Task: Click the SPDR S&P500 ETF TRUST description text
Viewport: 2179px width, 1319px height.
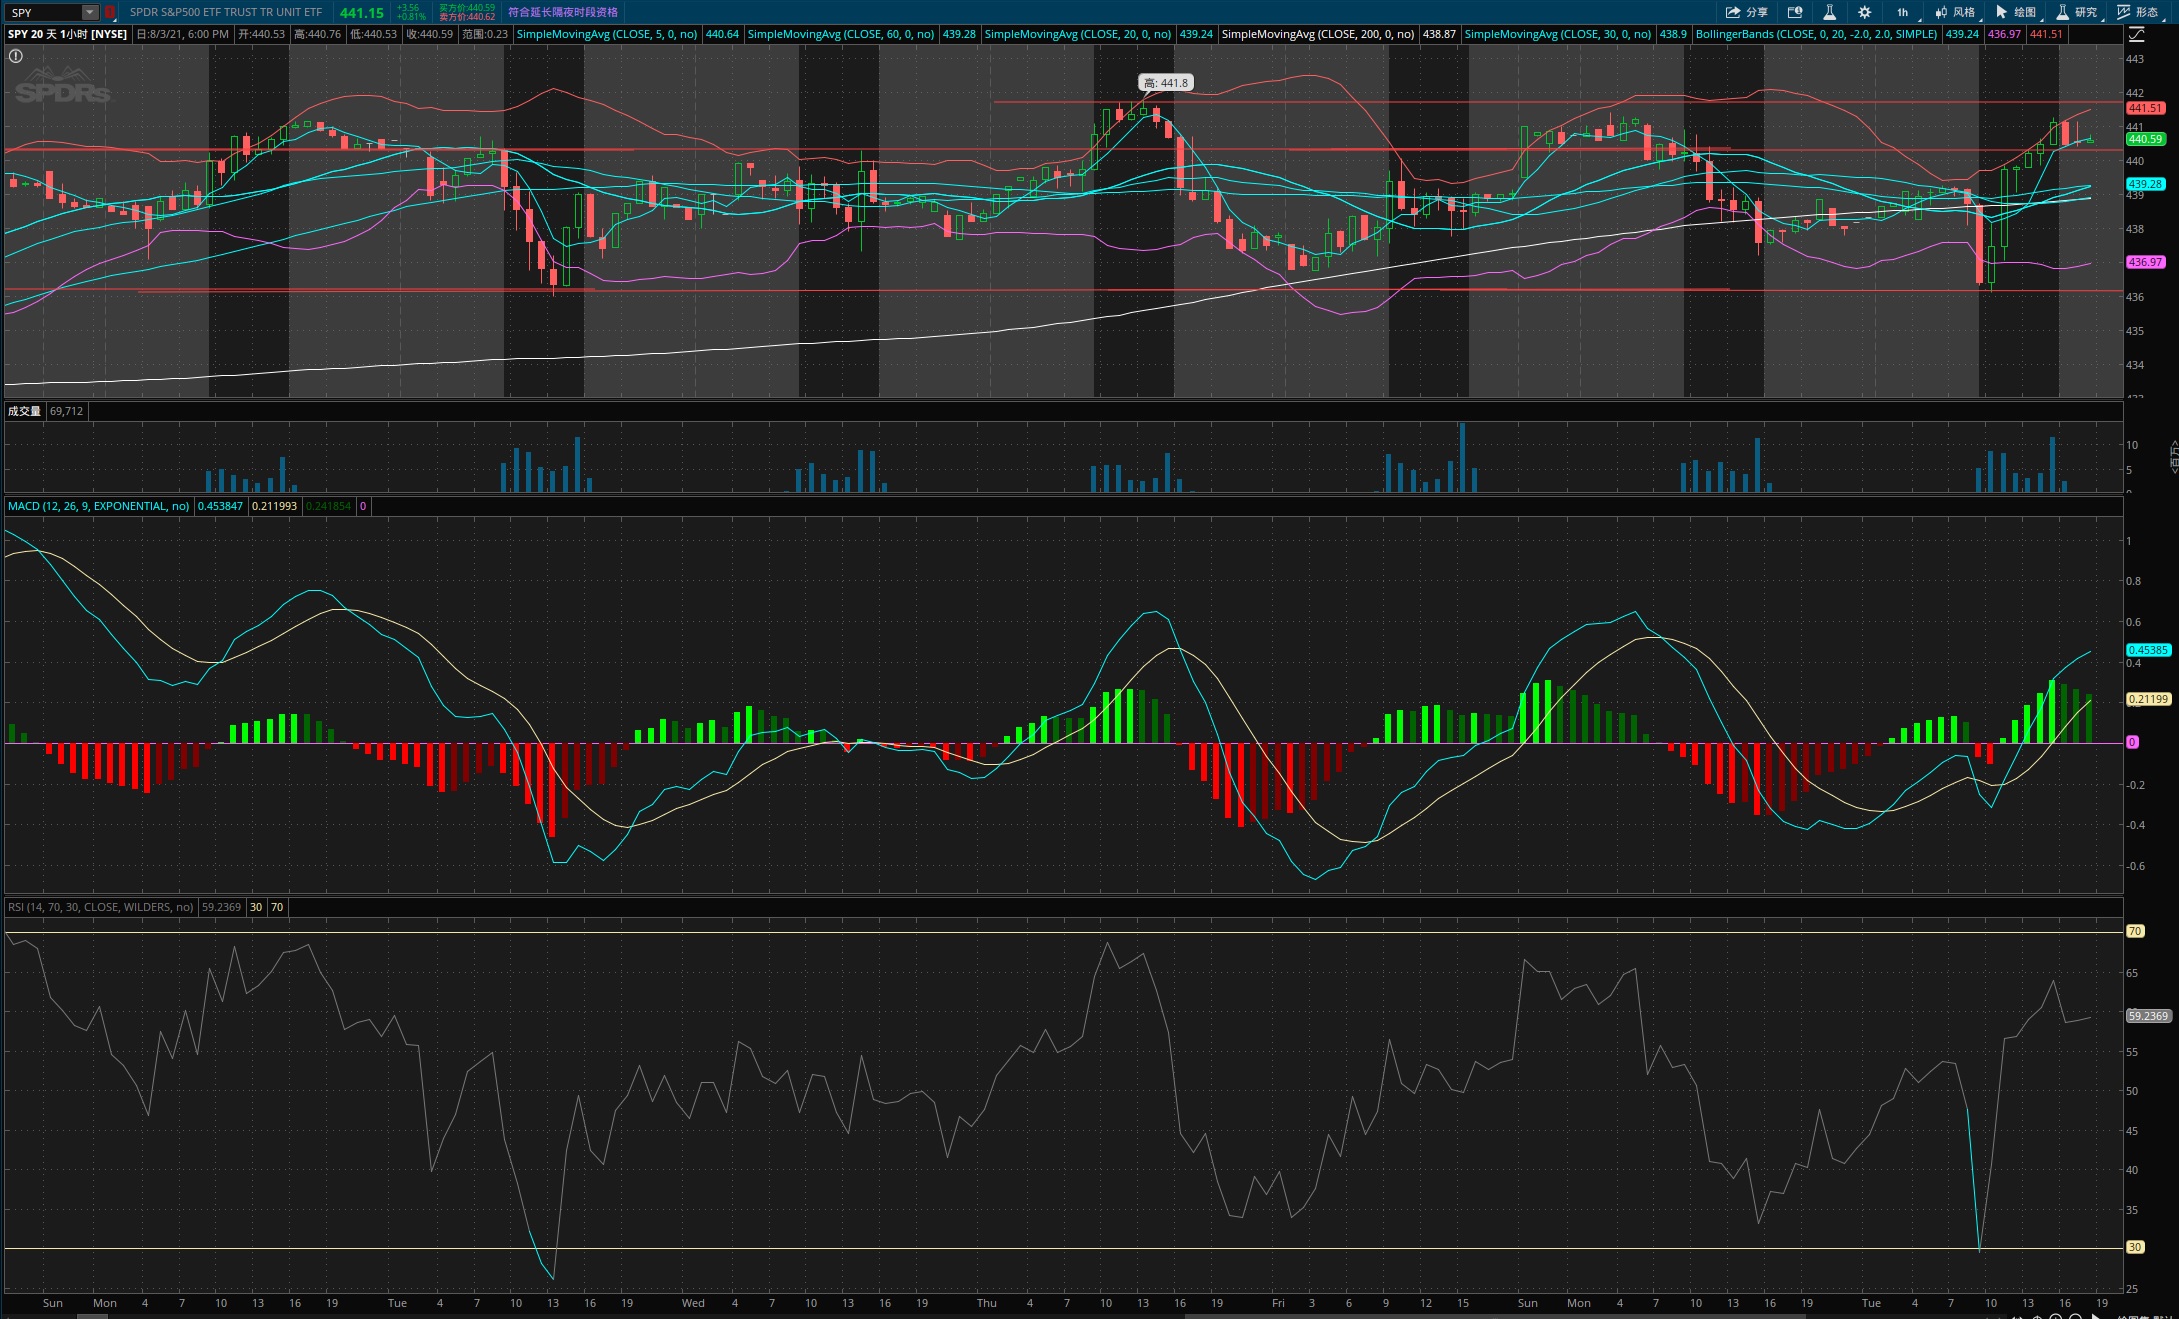Action: tap(226, 12)
